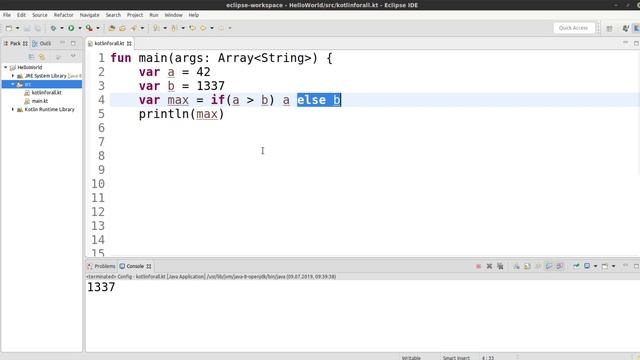
Task: Toggle Show Console on Standard Out change
Action: (x=549, y=266)
